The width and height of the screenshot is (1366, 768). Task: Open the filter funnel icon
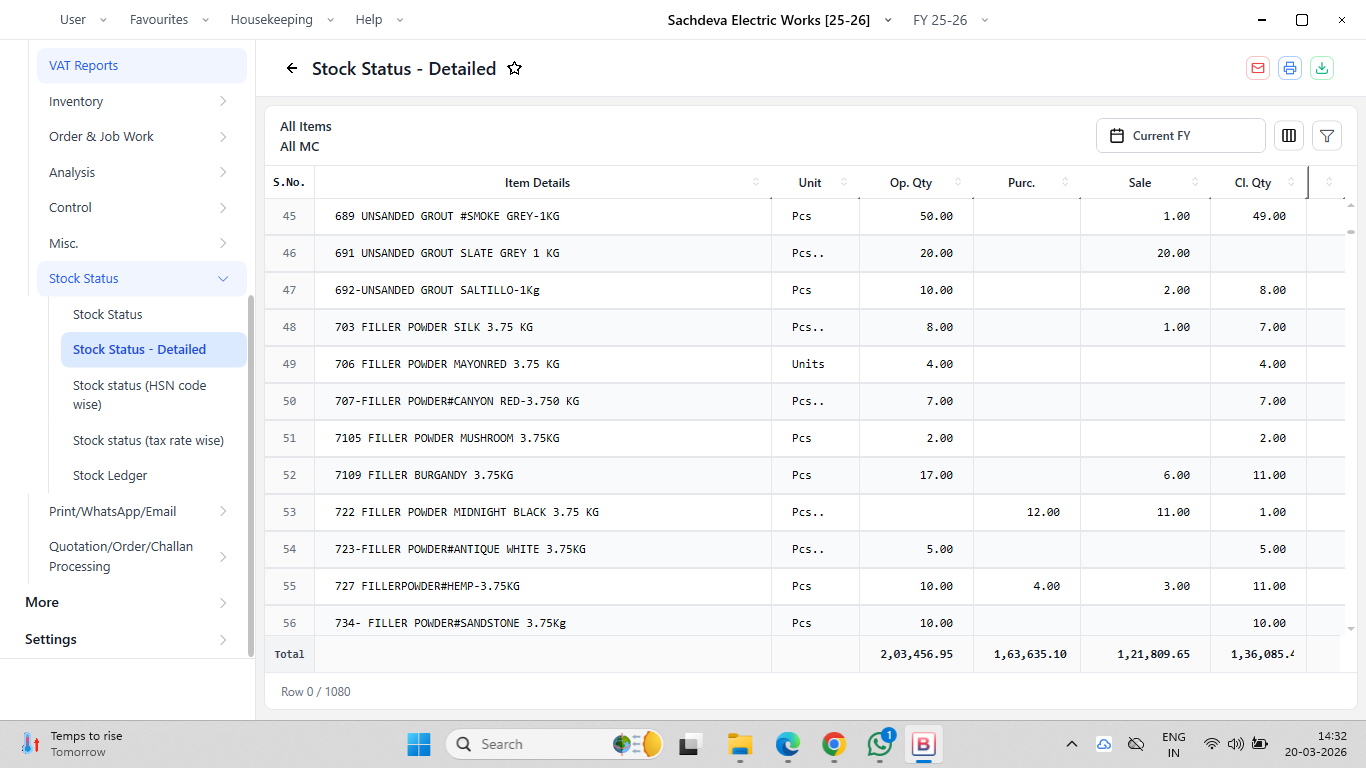click(x=1327, y=136)
